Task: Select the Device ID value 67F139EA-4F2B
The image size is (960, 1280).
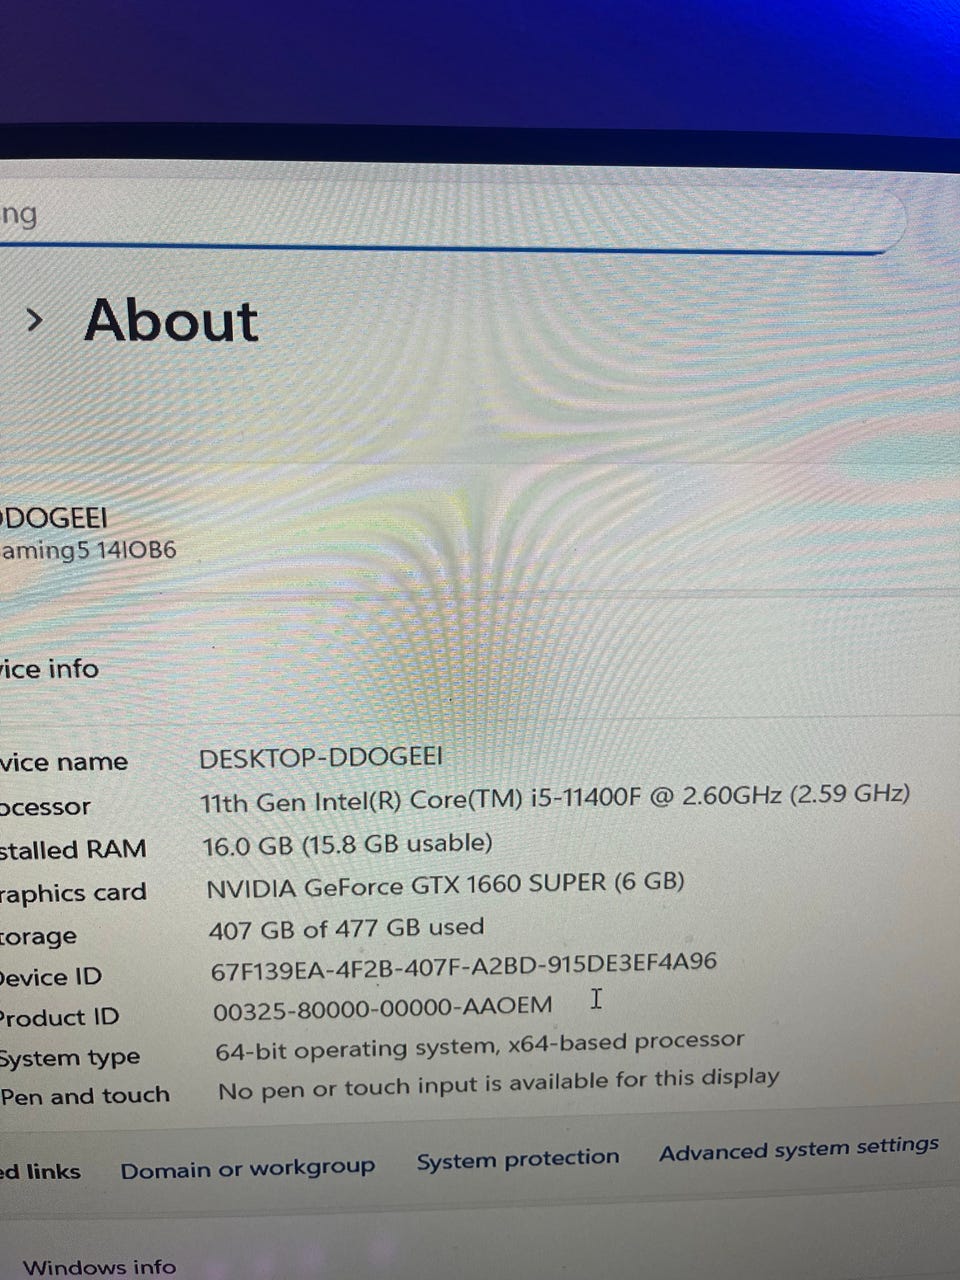Action: [464, 966]
